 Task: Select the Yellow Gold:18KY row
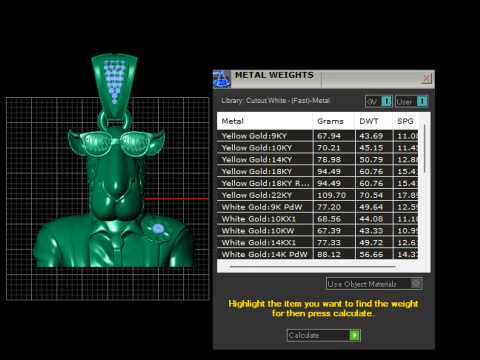pyautogui.click(x=317, y=171)
